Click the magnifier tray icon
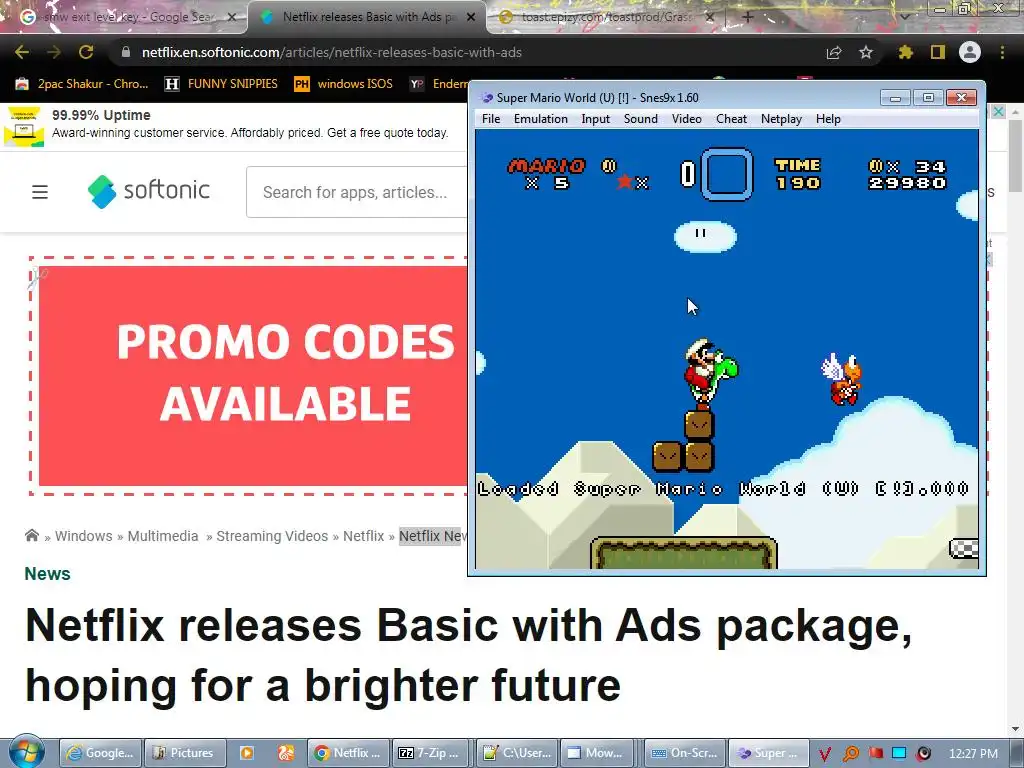The height and width of the screenshot is (768, 1024). click(851, 754)
